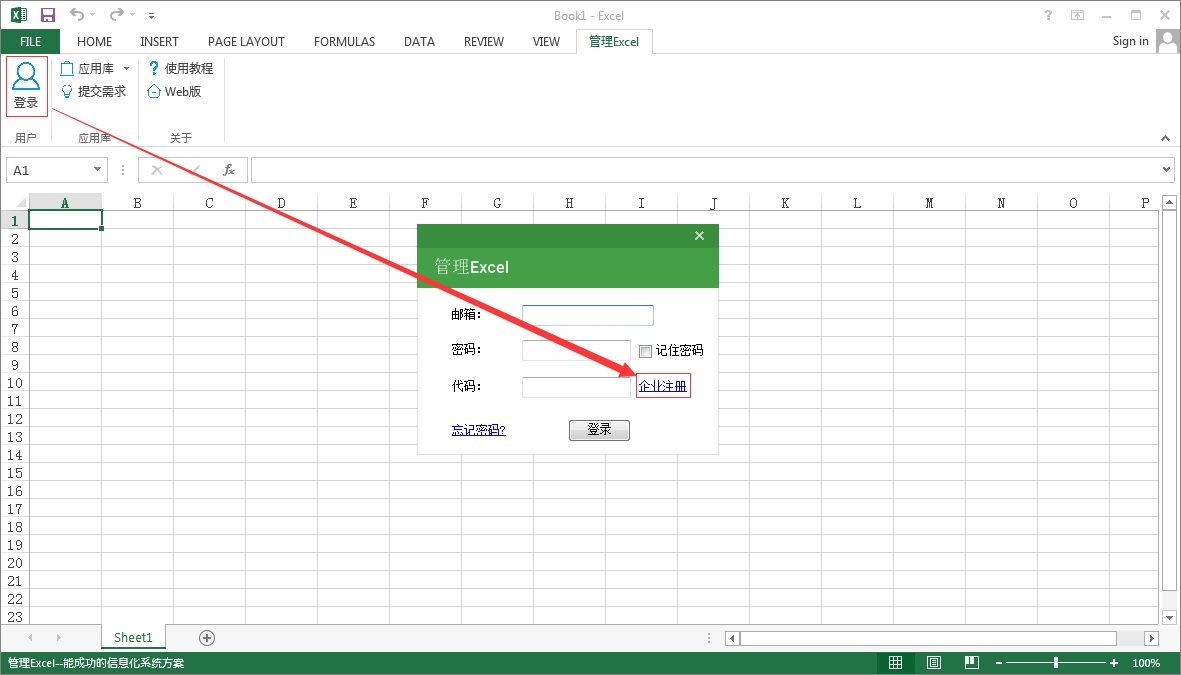Click the 100% zoom level

coord(1146,663)
